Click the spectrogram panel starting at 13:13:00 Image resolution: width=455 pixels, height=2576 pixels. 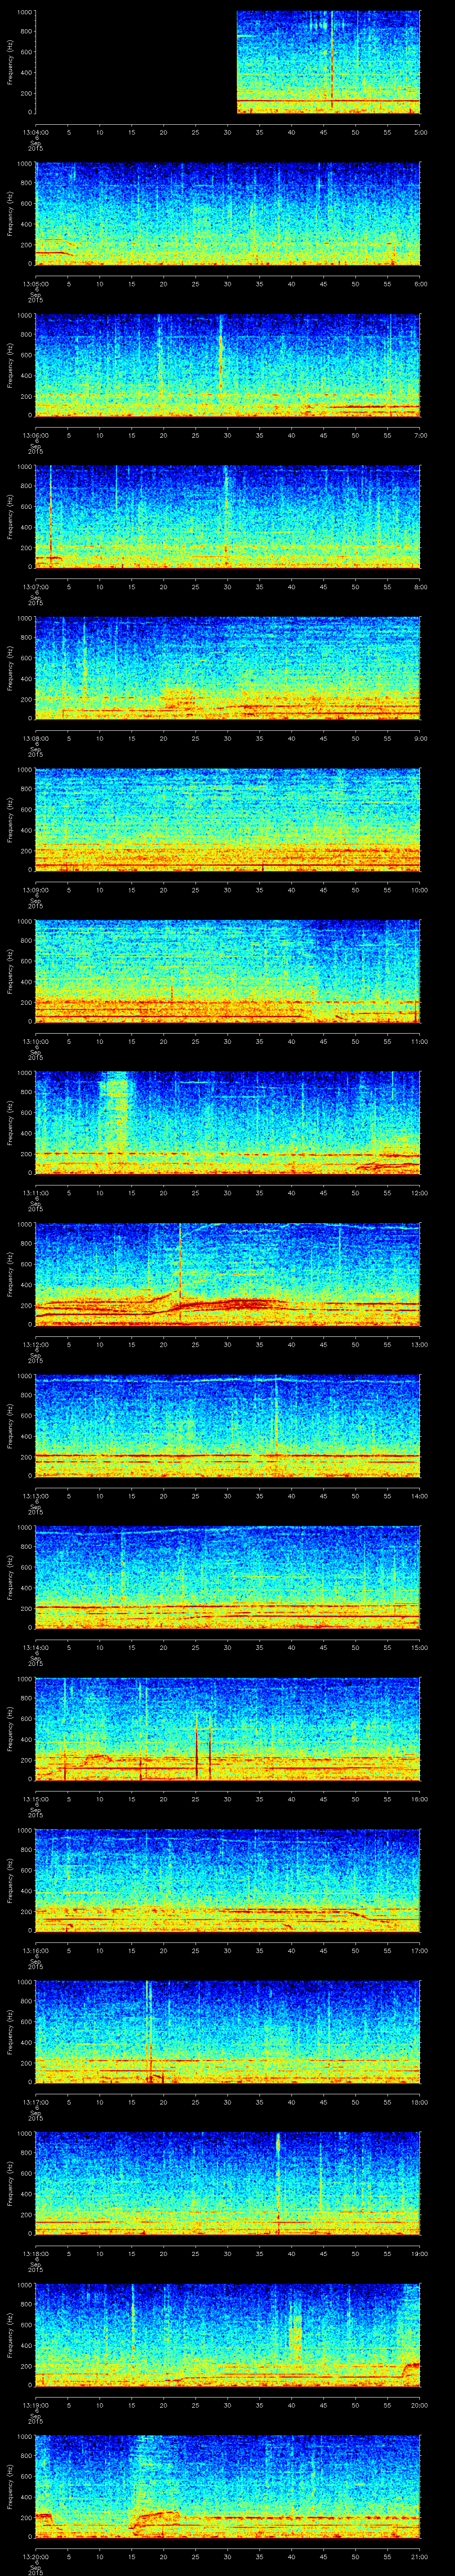pos(228,1426)
